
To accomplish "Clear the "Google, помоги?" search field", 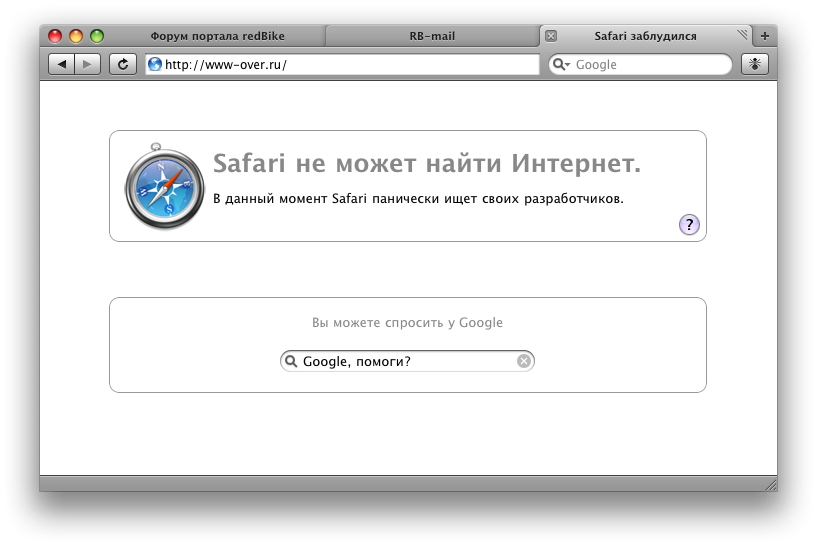I will [x=524, y=361].
